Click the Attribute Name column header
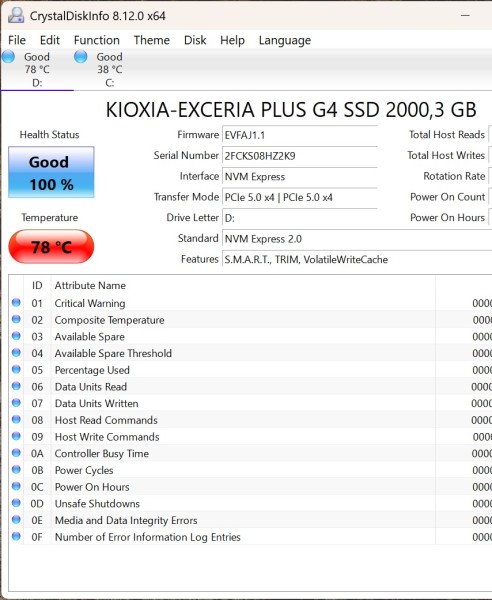This screenshot has width=492, height=600. [x=90, y=285]
